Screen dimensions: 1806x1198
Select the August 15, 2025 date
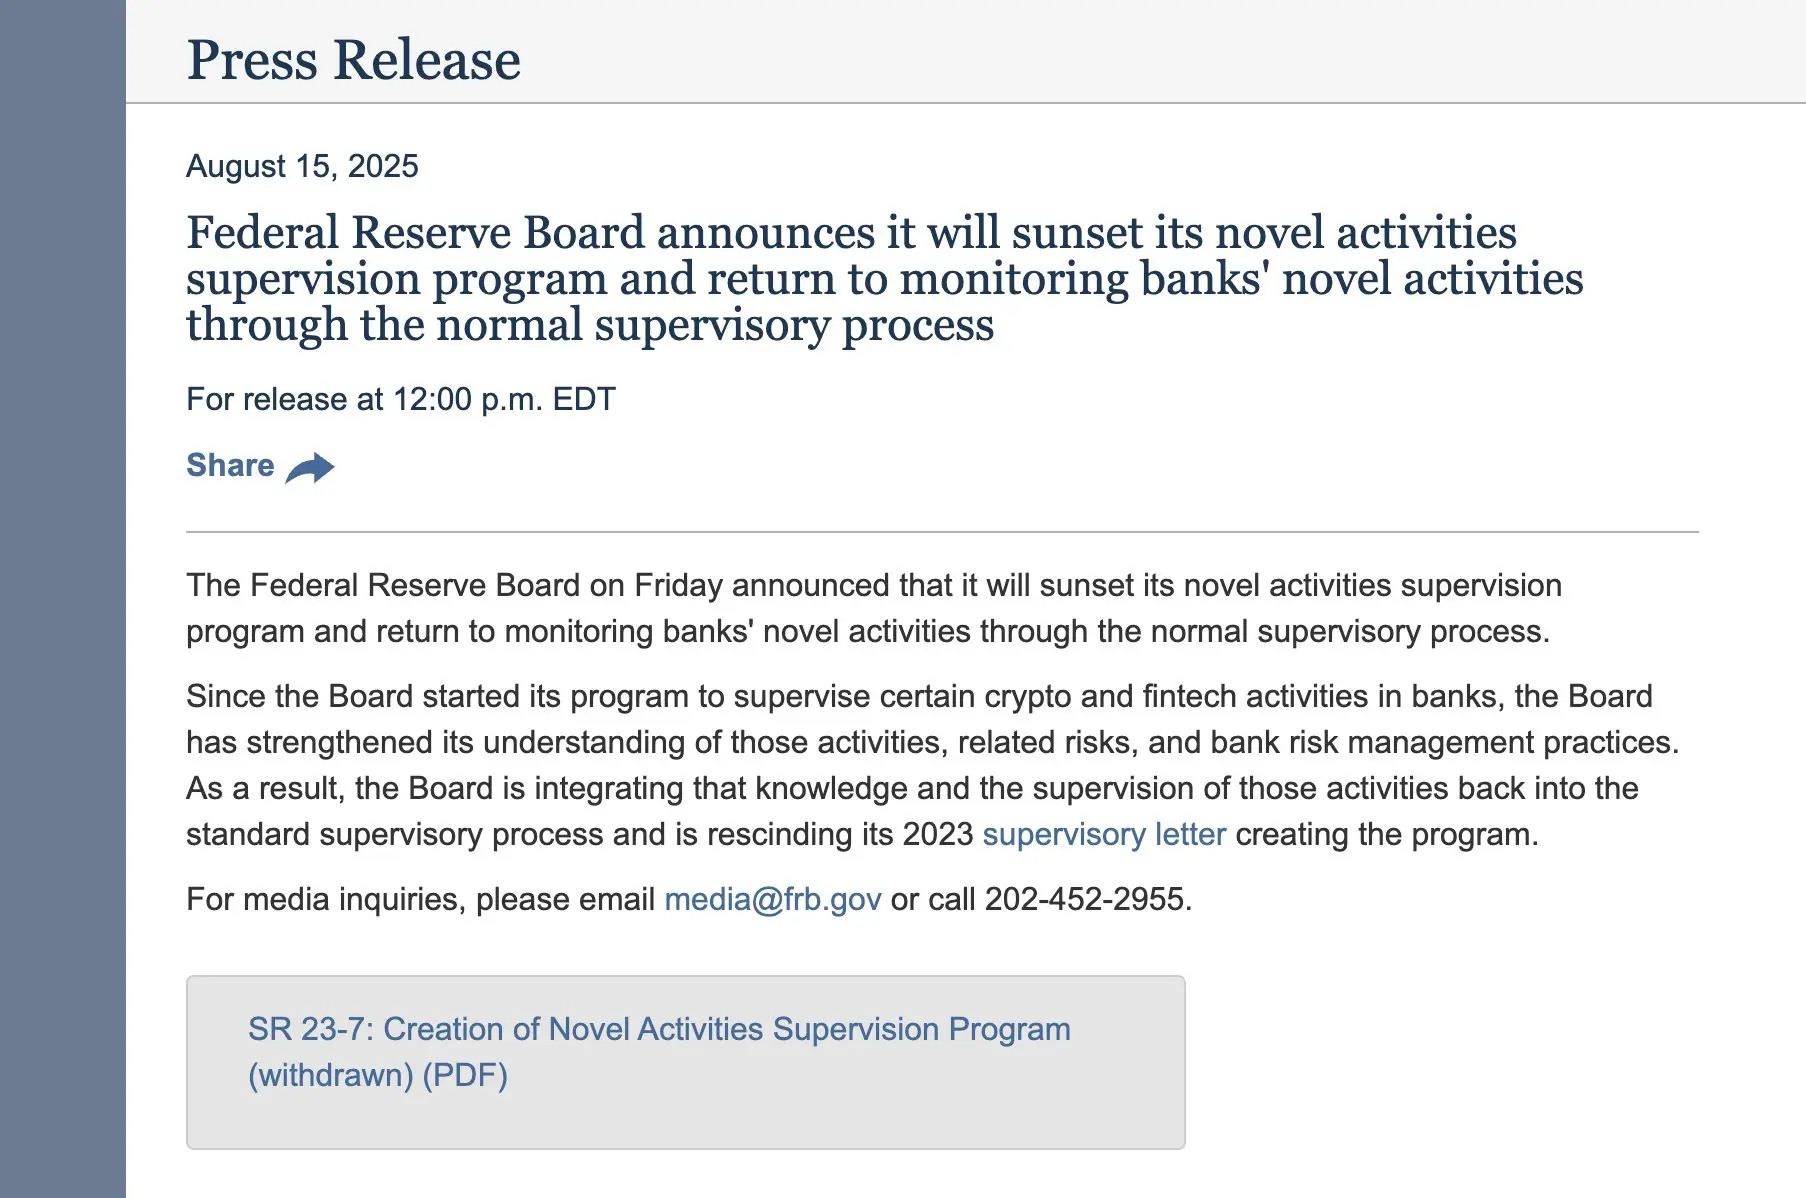(302, 166)
